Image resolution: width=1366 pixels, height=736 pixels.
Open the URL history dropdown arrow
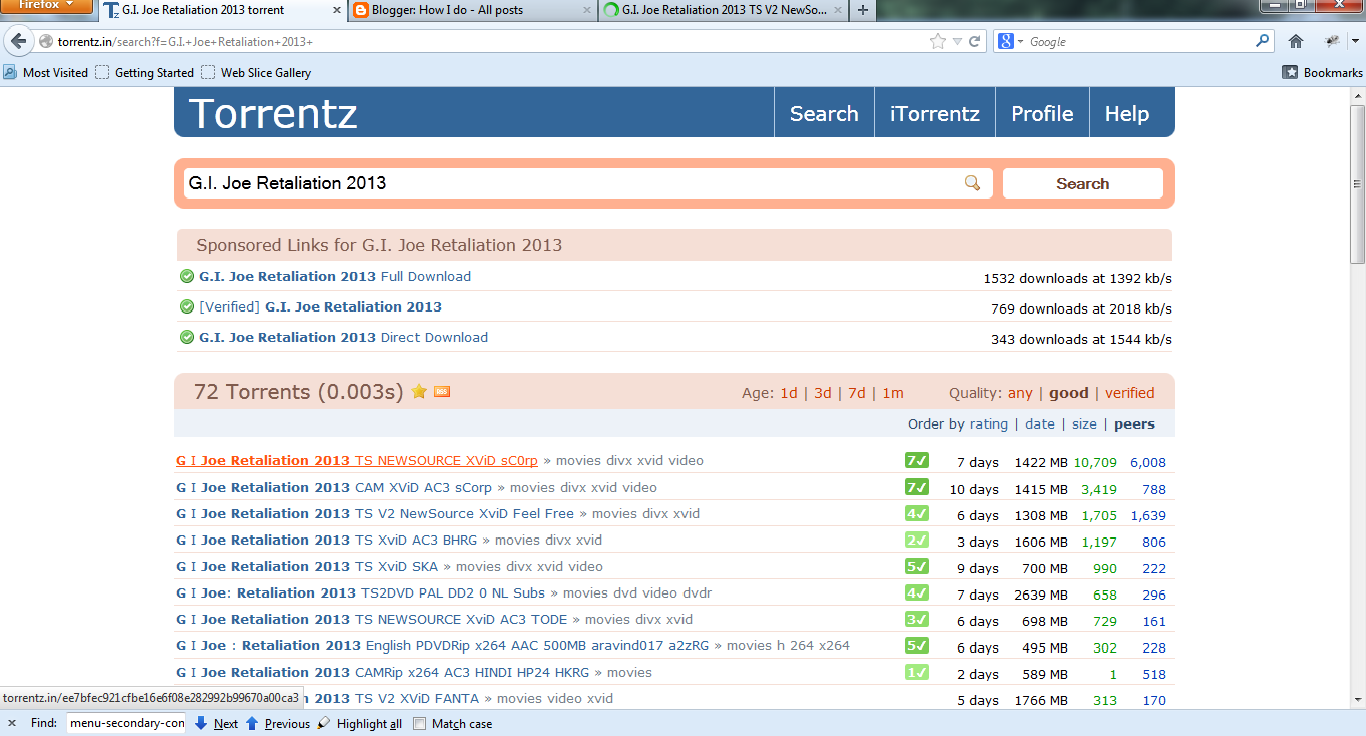click(x=958, y=42)
